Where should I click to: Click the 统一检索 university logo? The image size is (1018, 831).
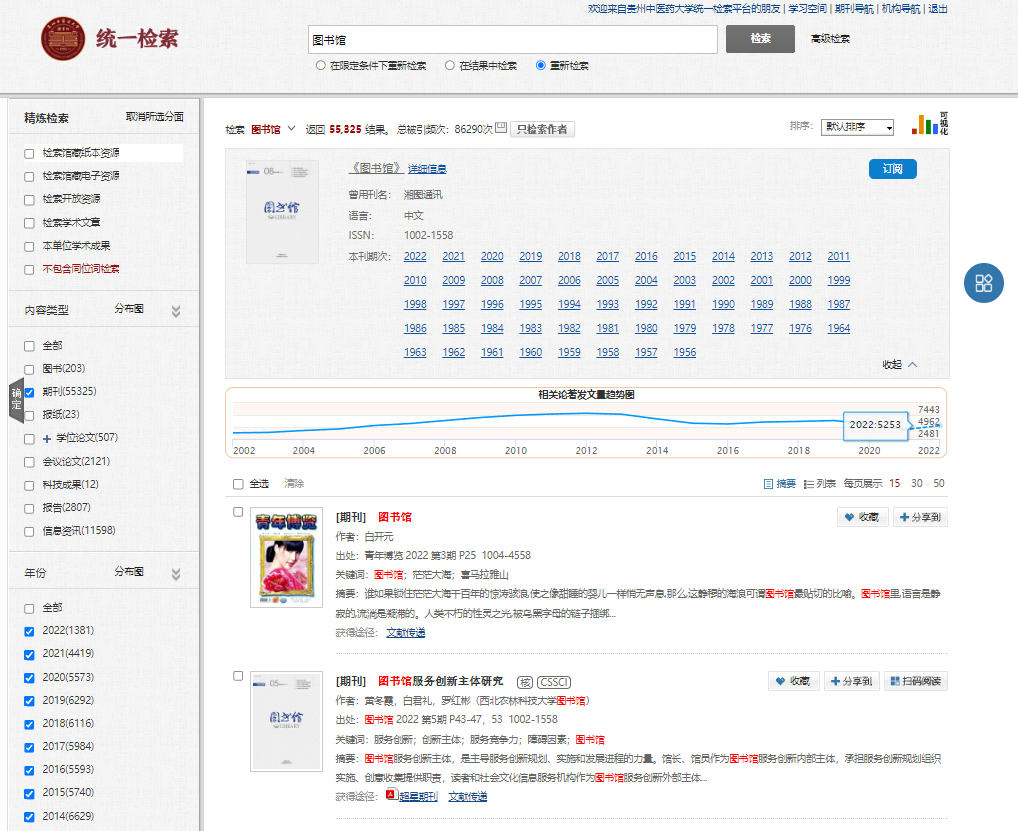63,40
